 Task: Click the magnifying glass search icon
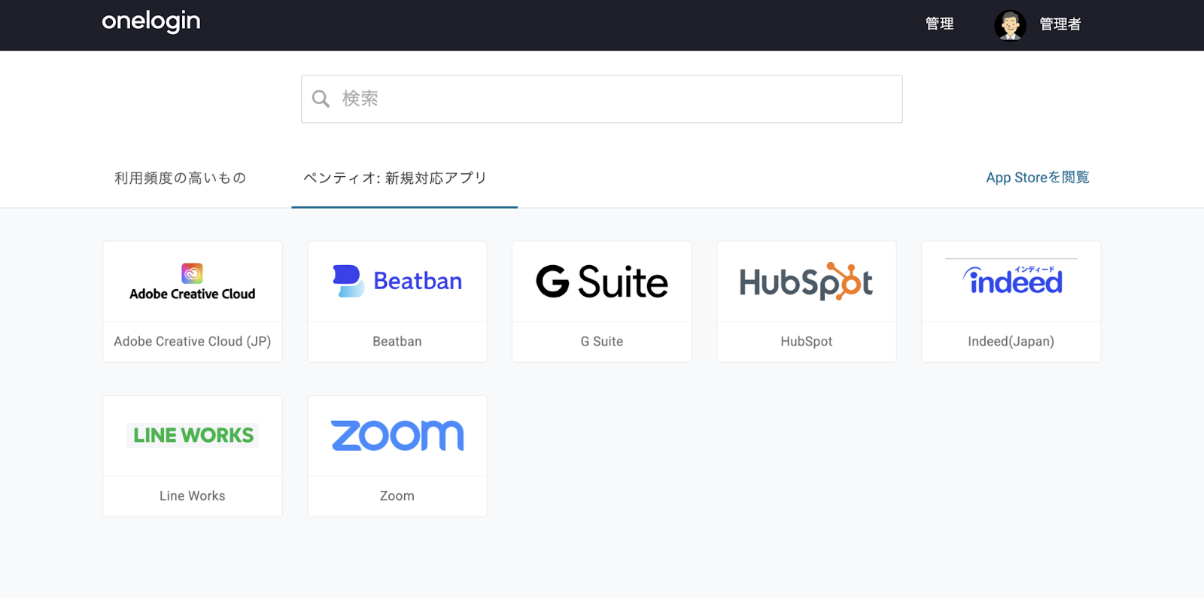321,99
